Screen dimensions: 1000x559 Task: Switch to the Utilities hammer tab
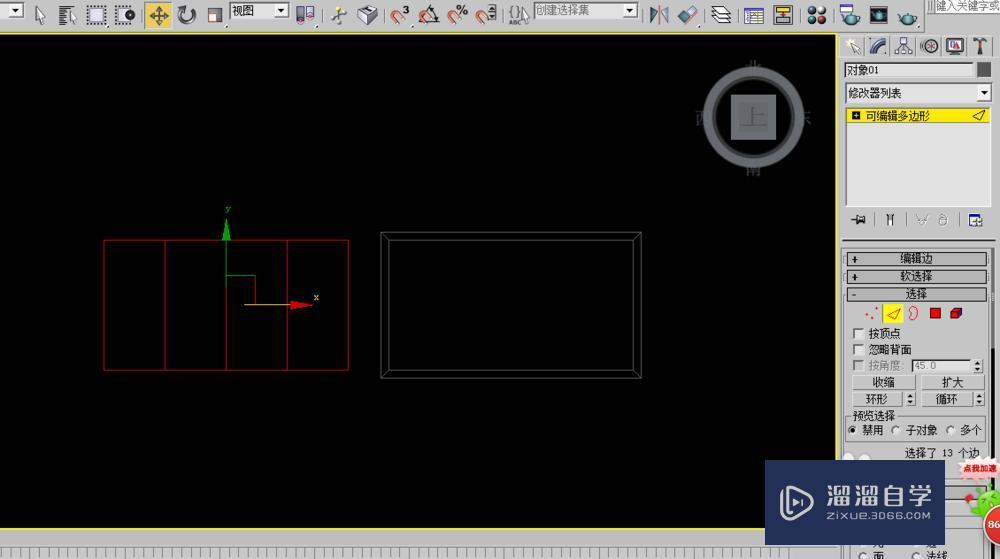(x=980, y=46)
